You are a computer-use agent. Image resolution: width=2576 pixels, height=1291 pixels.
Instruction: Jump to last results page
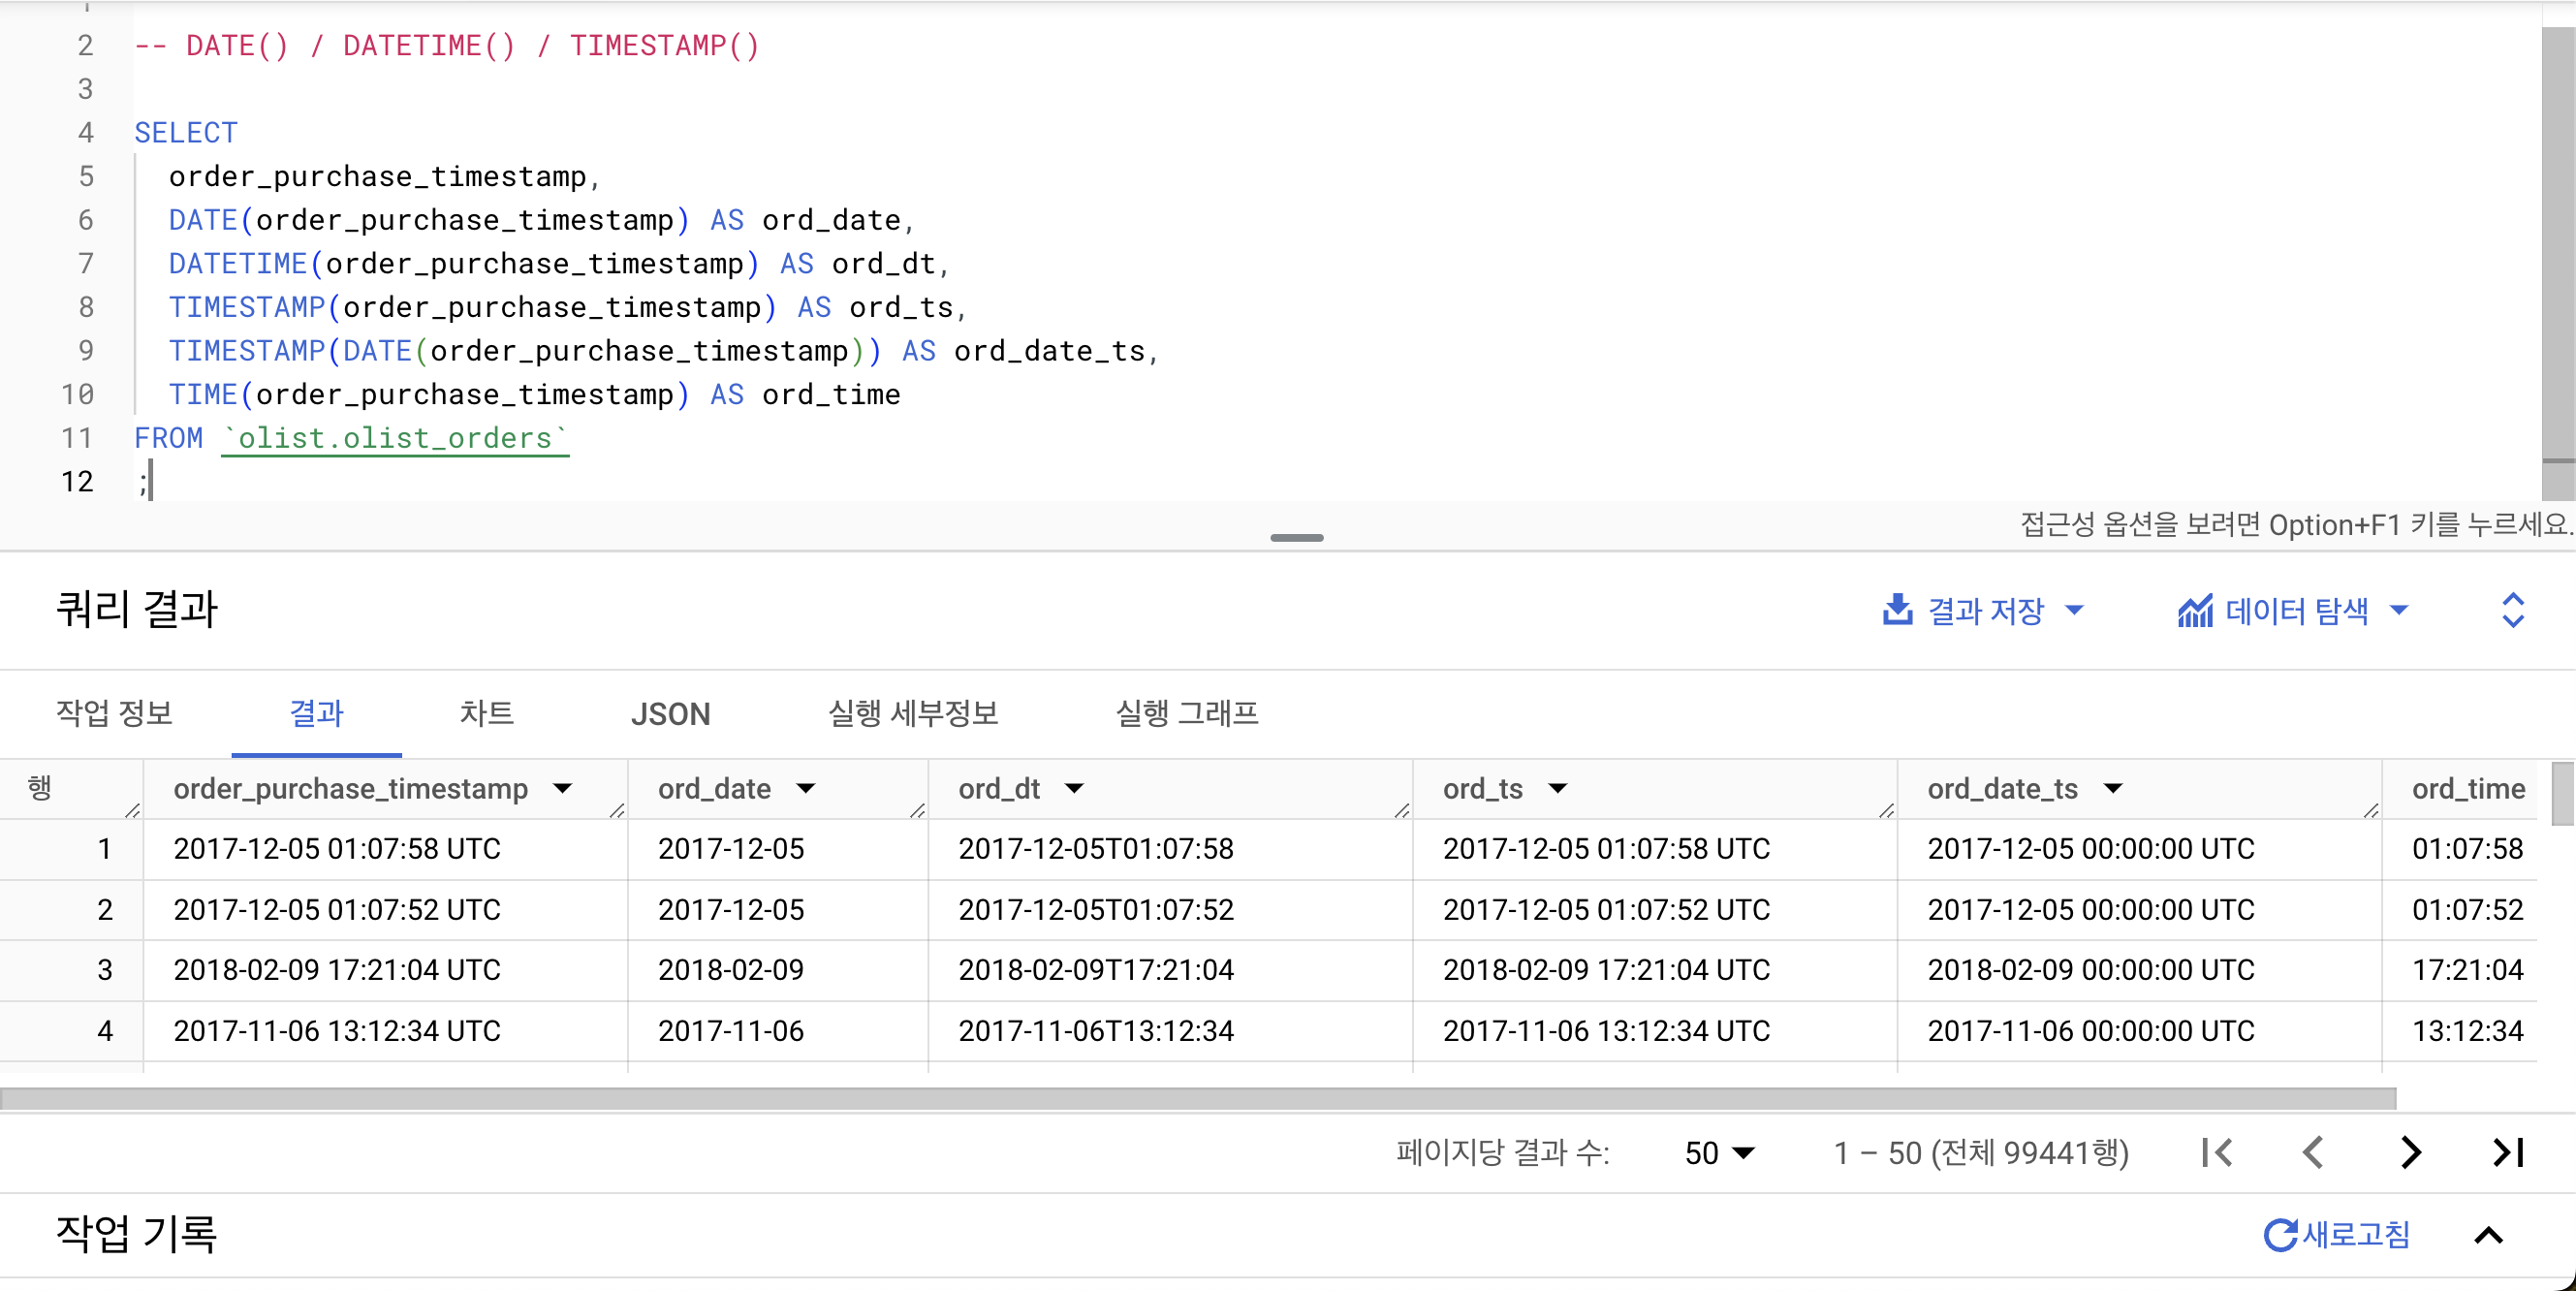tap(2508, 1152)
